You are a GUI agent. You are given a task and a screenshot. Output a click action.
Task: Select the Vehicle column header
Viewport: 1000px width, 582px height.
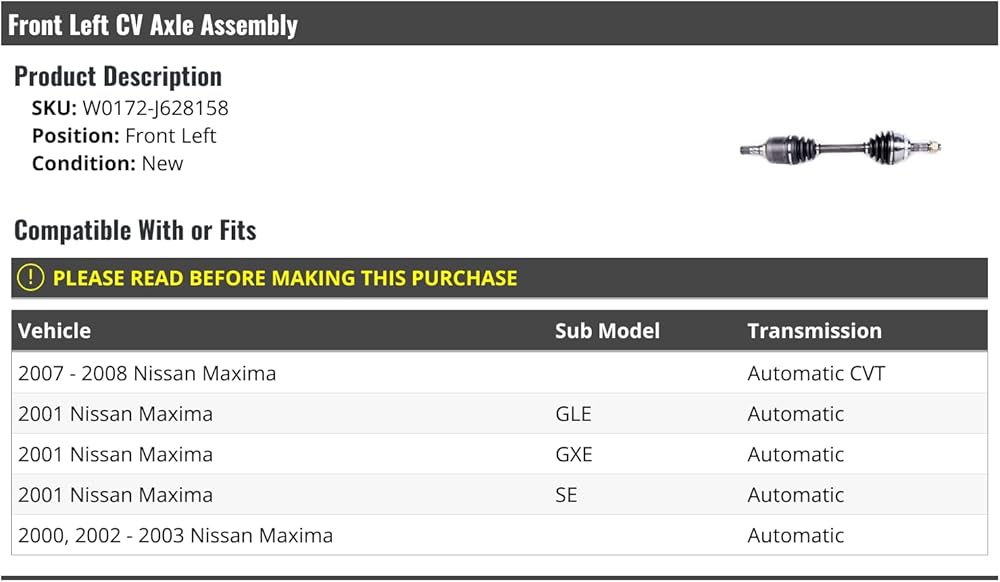[x=54, y=331]
